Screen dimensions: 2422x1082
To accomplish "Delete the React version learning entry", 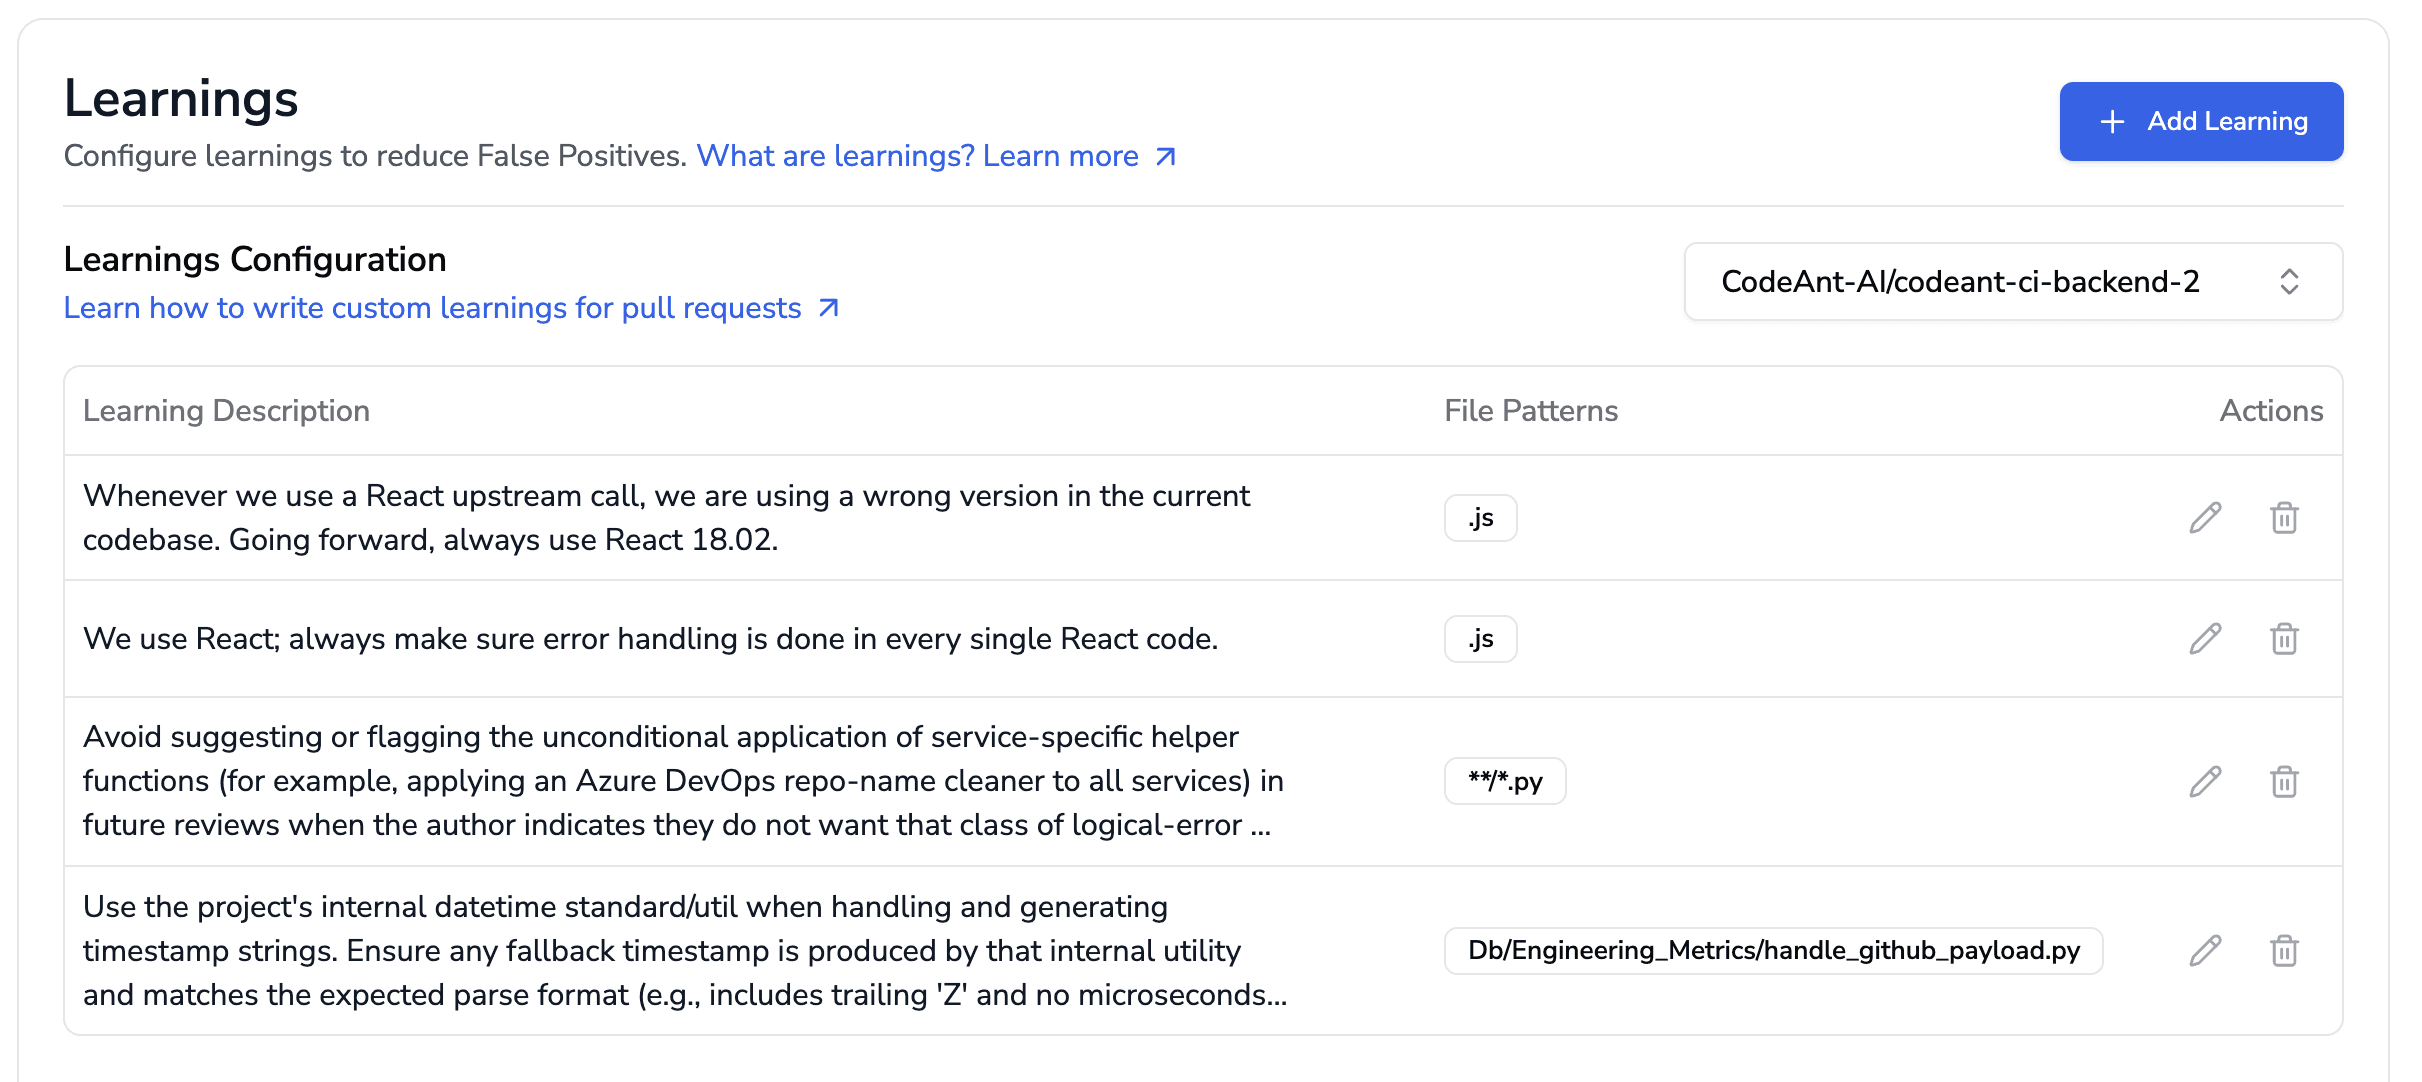I will click(x=2284, y=518).
